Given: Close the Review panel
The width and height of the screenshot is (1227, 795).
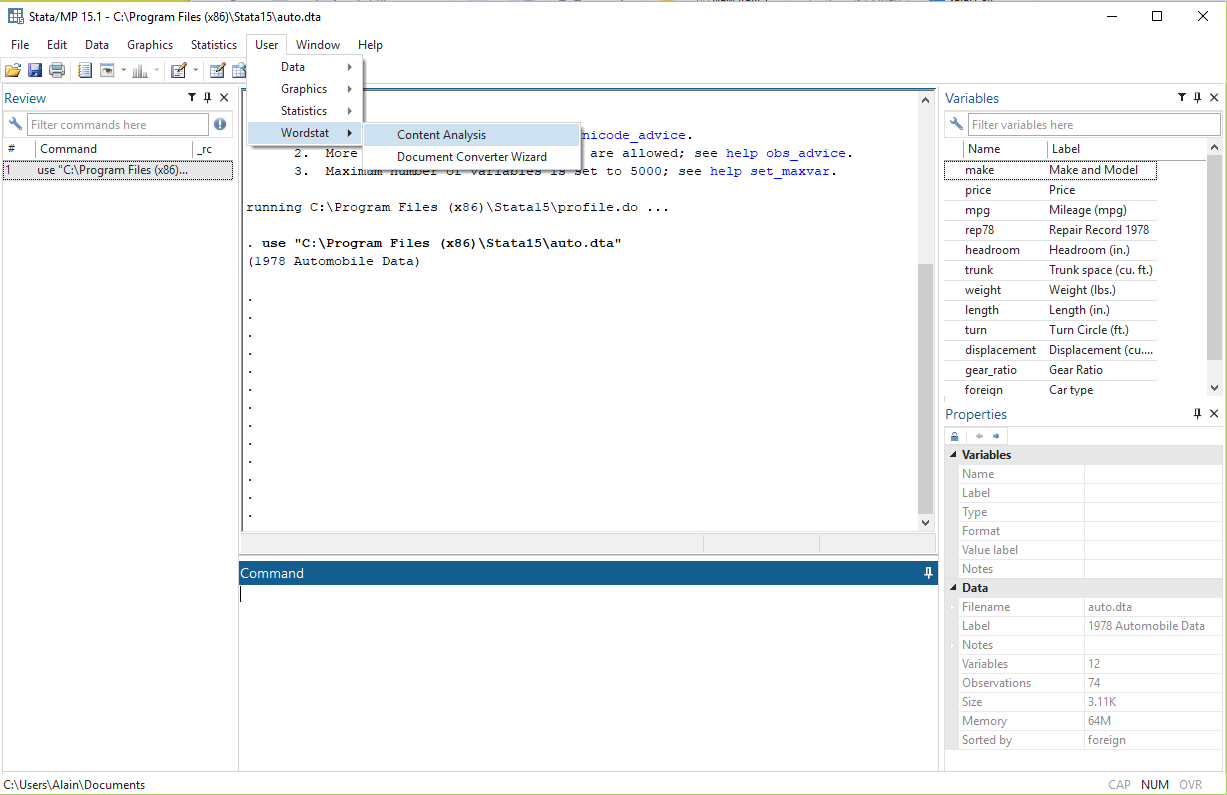Looking at the screenshot, I should [x=224, y=98].
